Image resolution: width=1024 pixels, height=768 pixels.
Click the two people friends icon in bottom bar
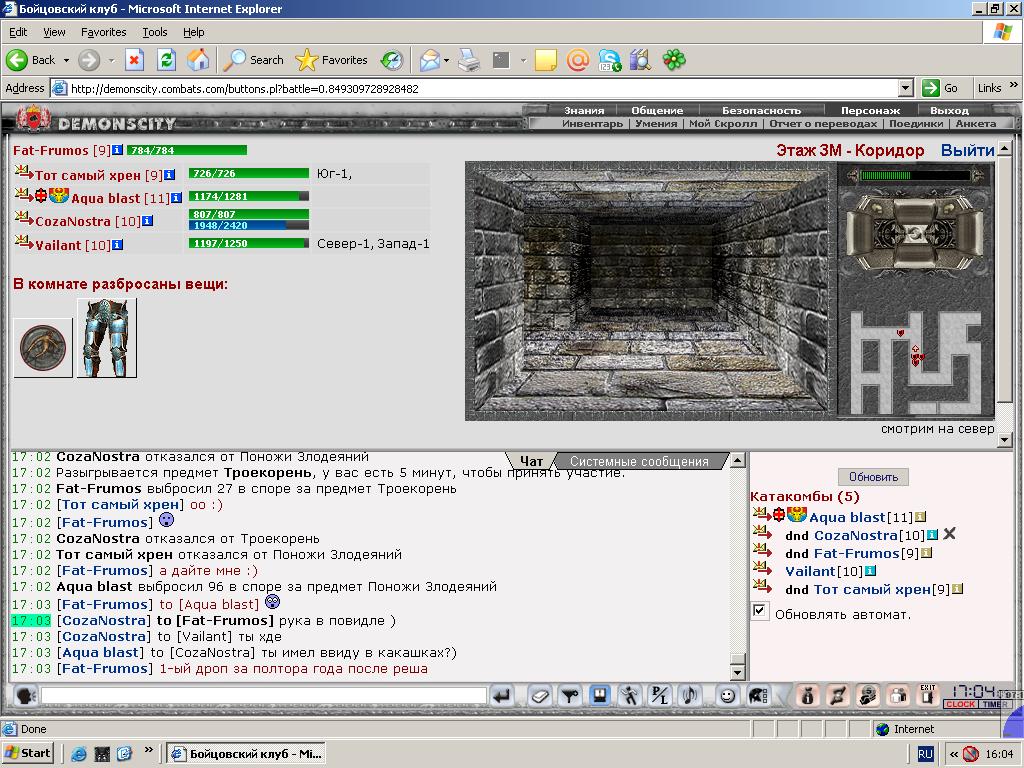(x=898, y=696)
